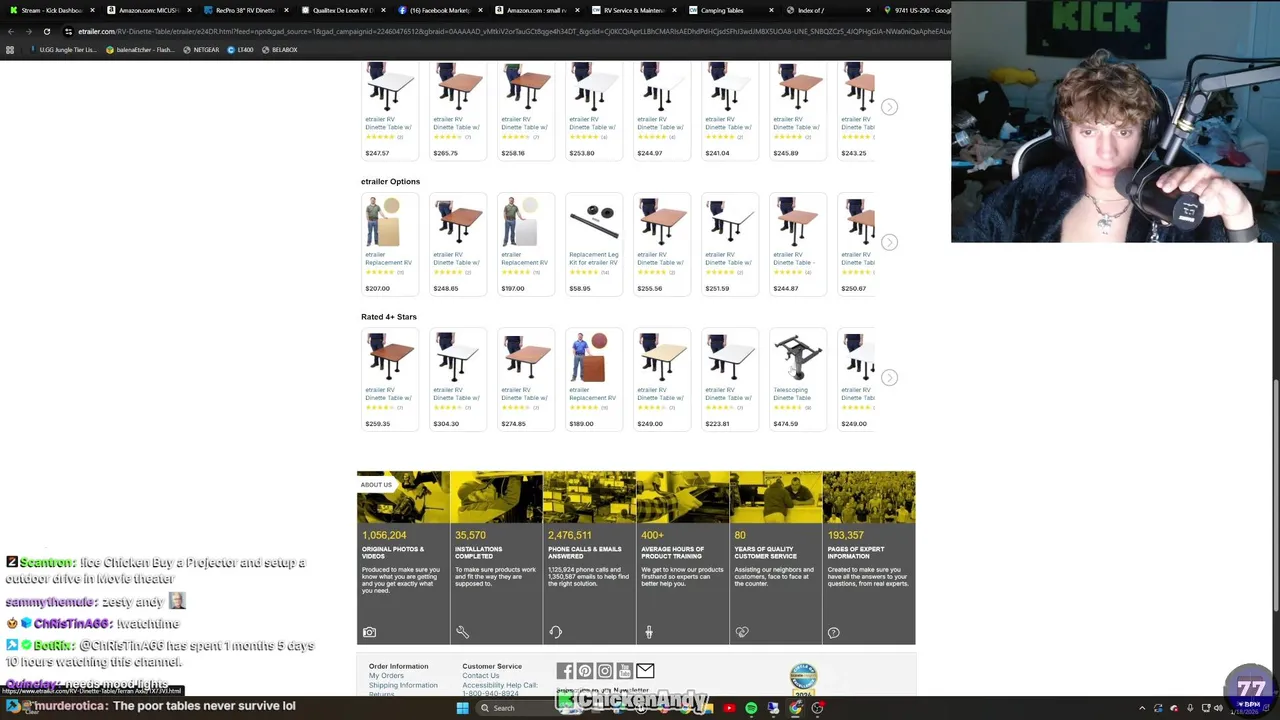Show hidden system tray icons
Image resolution: width=1280 pixels, height=720 pixels.
[x=1142, y=708]
